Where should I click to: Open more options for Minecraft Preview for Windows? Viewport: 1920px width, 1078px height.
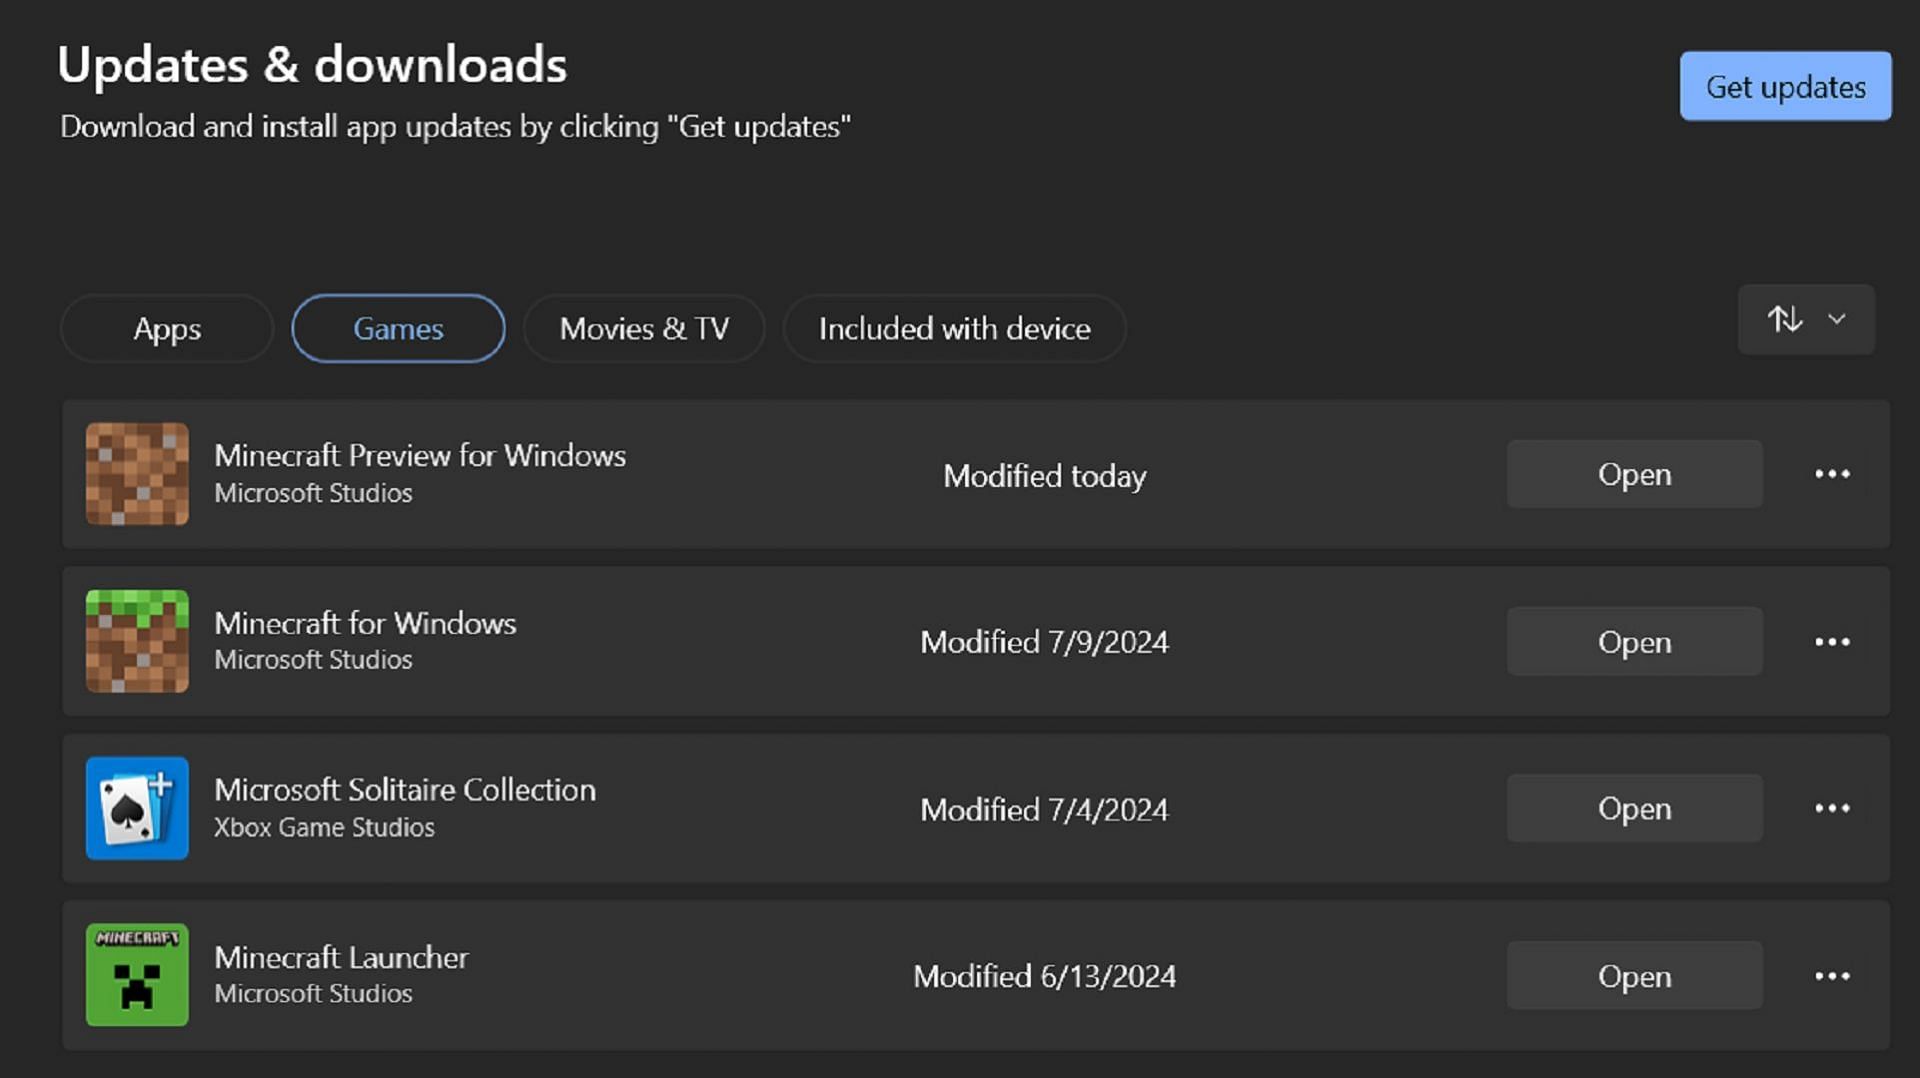[1832, 474]
